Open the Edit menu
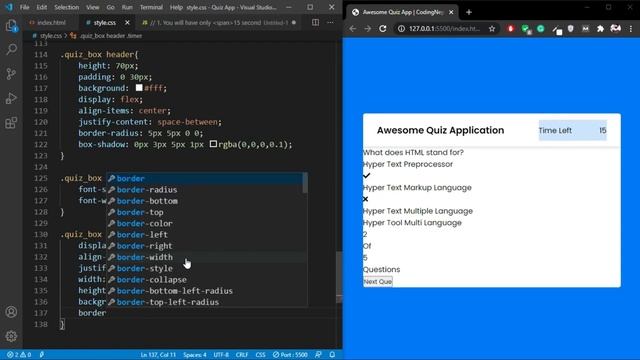Viewport: 640px width, 360px height. [x=42, y=7]
